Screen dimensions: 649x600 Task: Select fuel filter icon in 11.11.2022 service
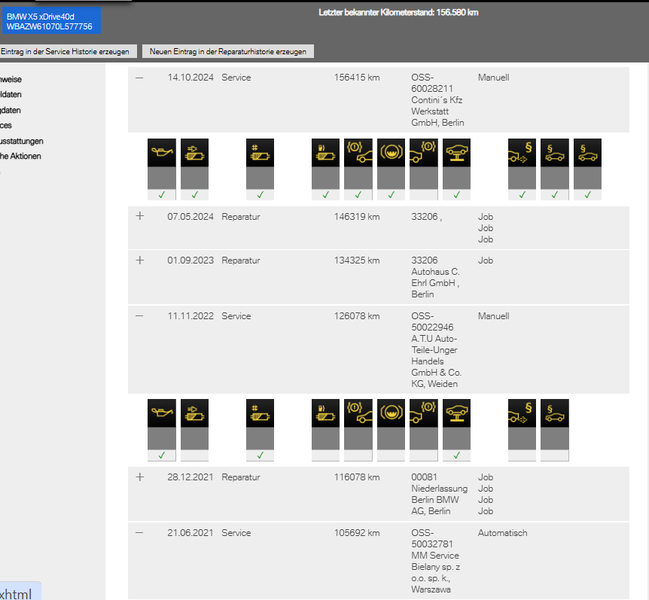(x=325, y=413)
